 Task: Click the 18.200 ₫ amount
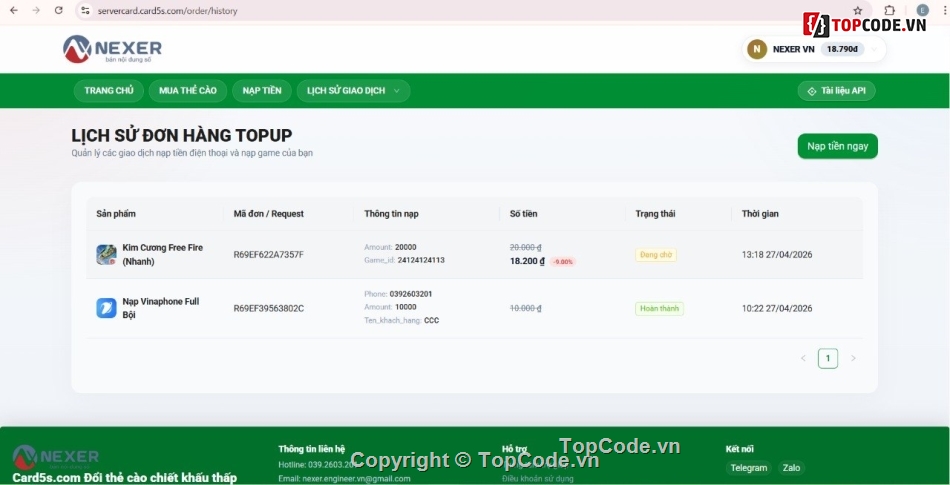tap(527, 262)
